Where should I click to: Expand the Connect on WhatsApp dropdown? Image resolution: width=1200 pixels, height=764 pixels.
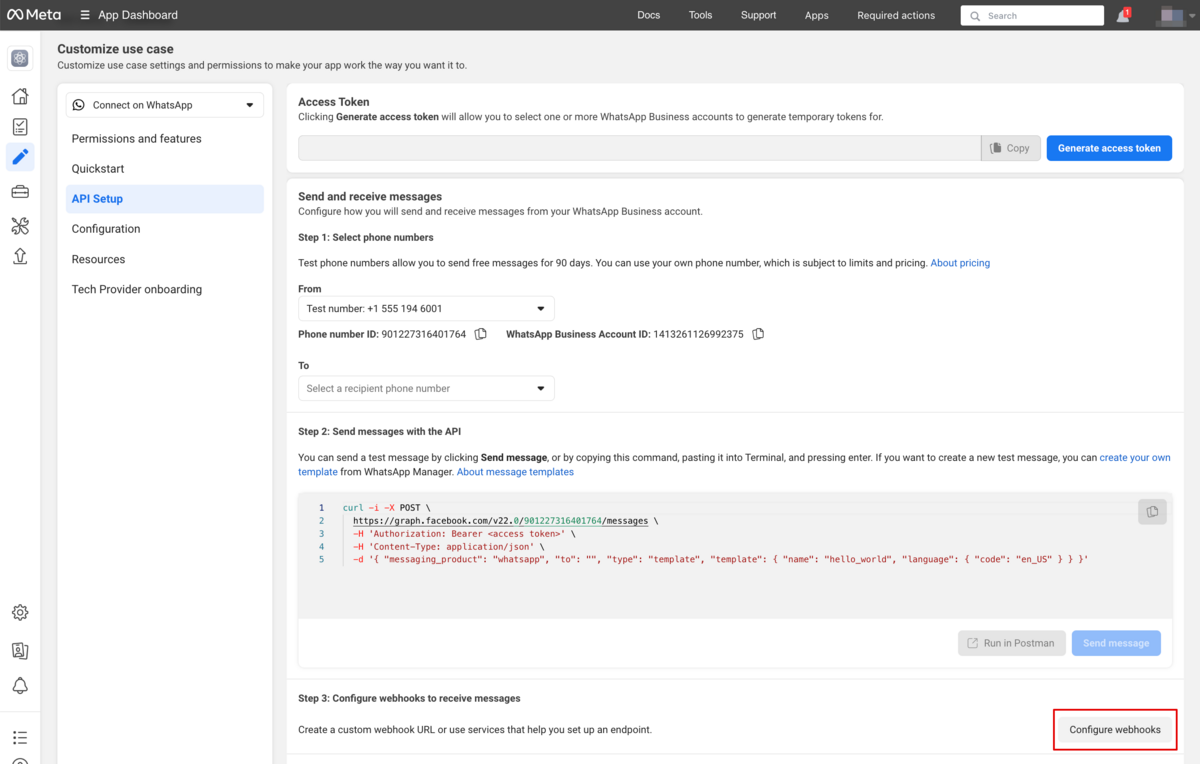coord(165,105)
